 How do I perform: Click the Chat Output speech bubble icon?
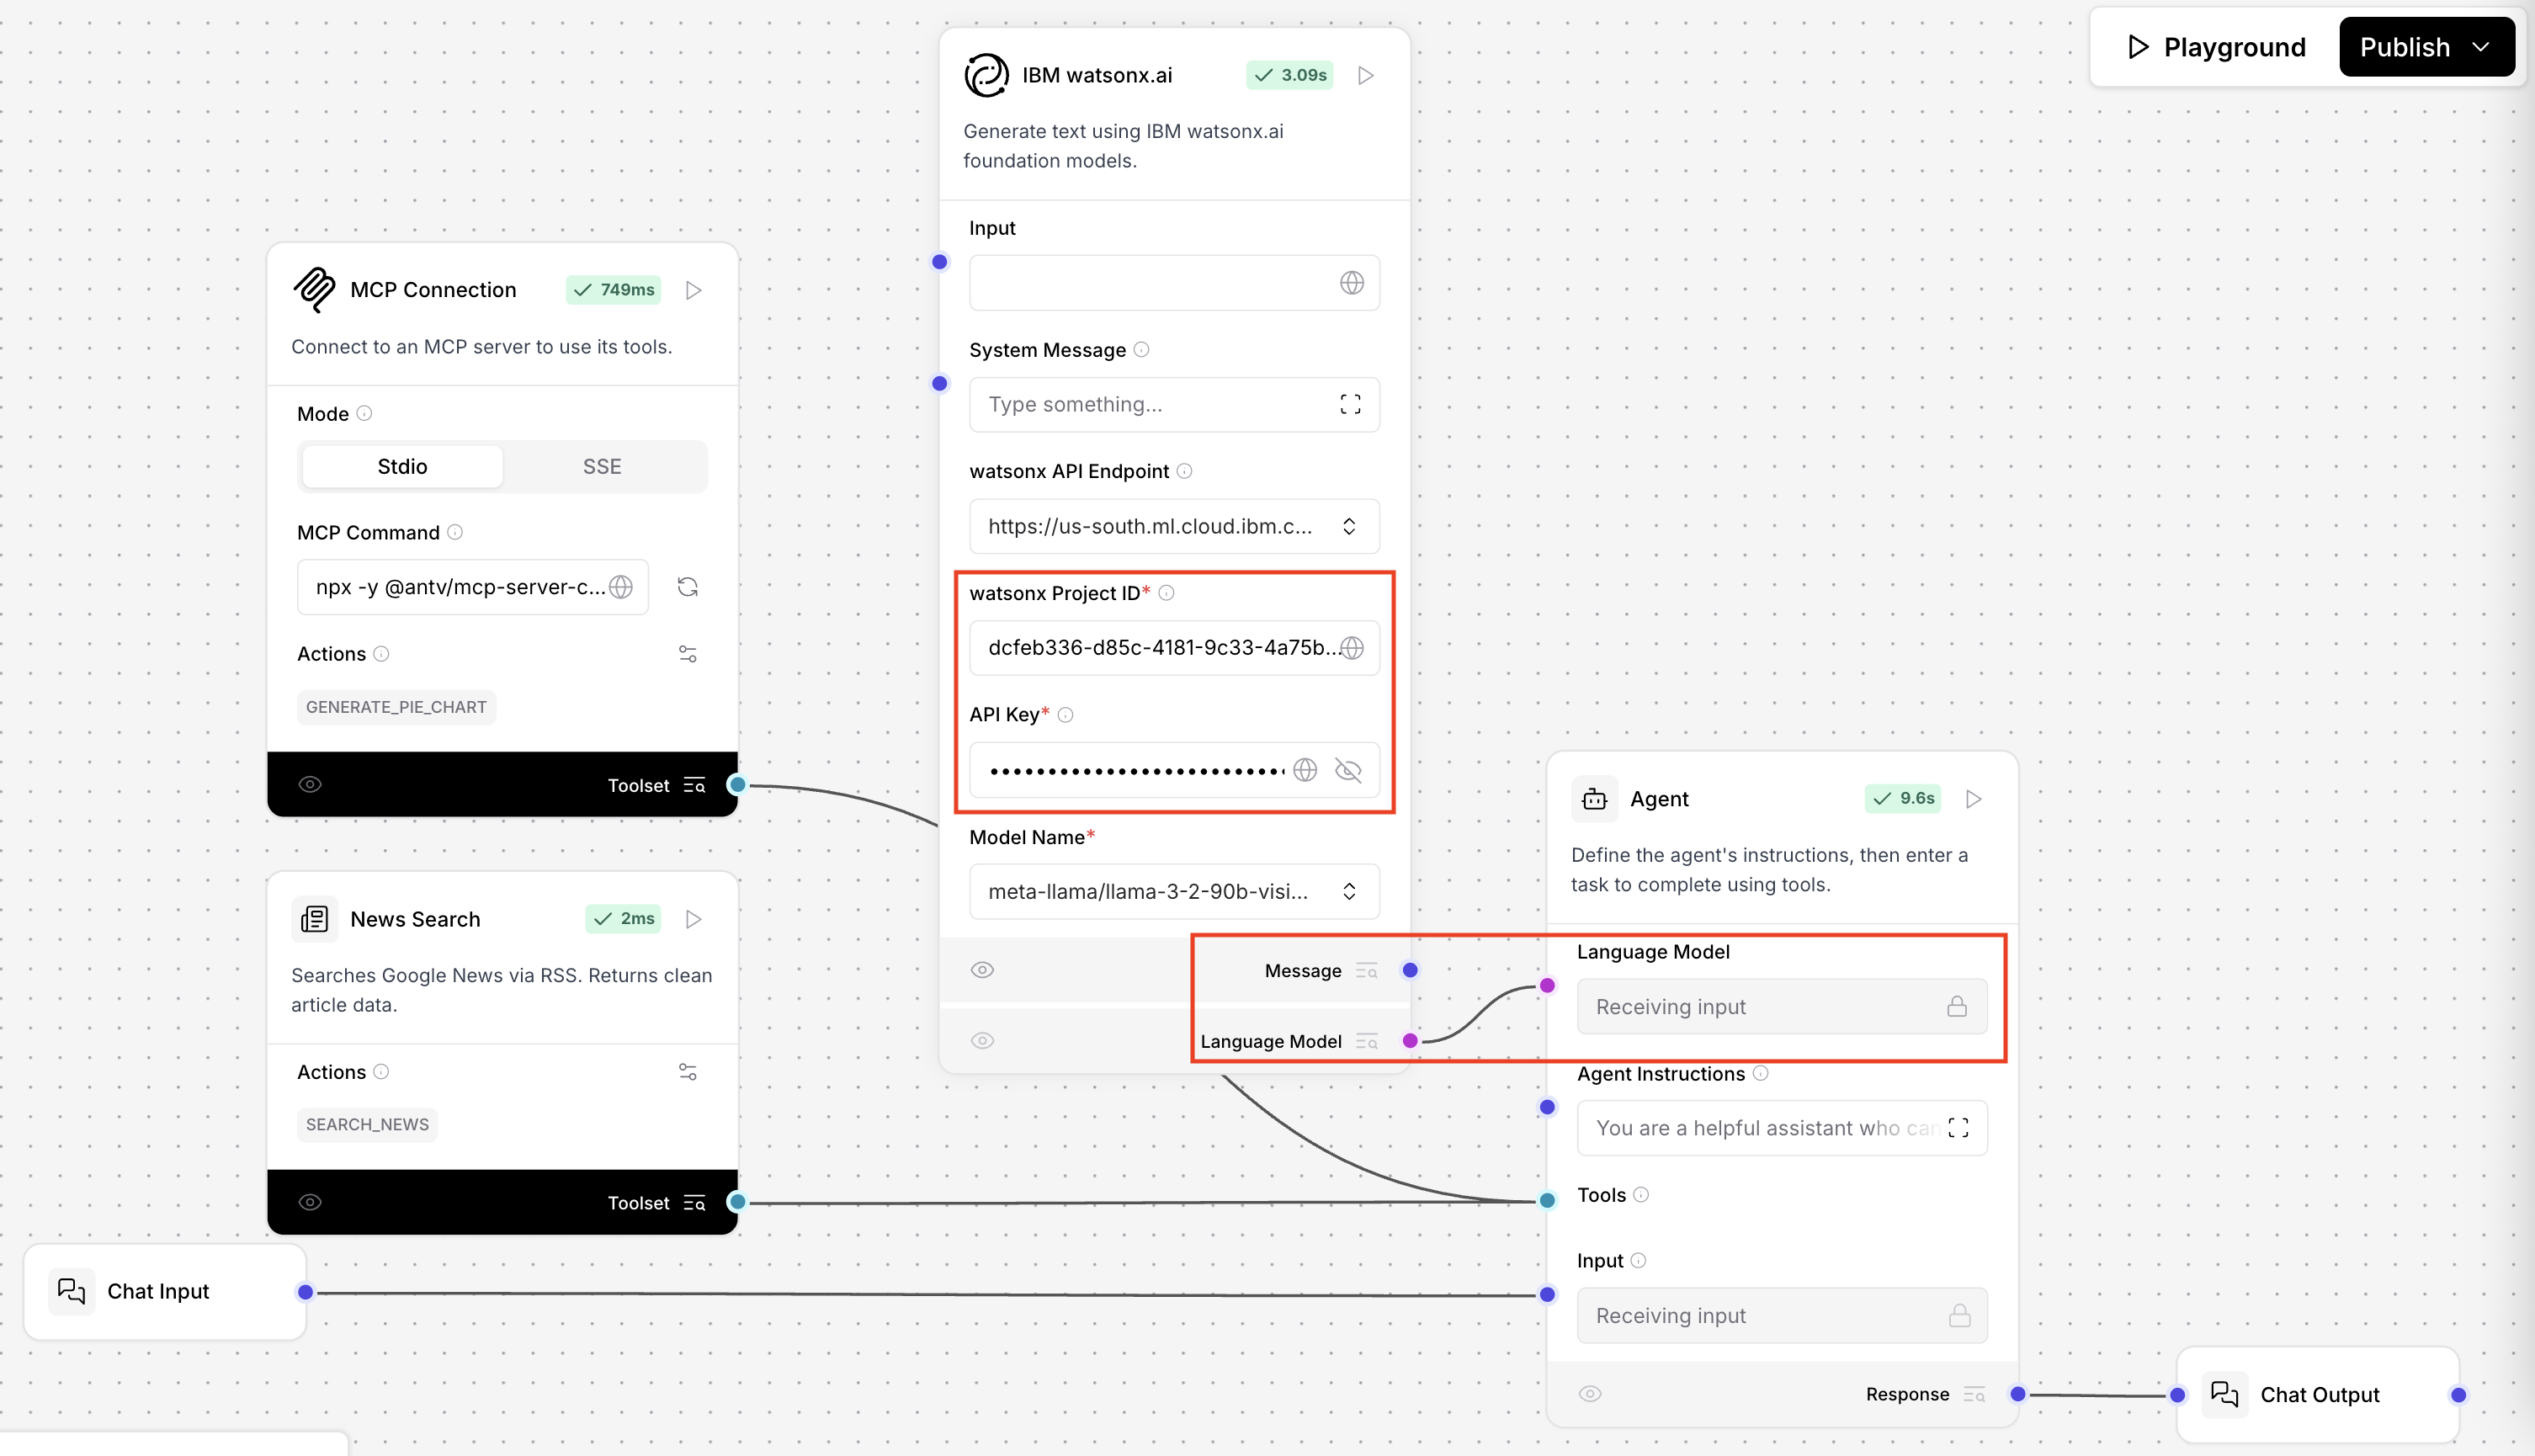(2224, 1394)
